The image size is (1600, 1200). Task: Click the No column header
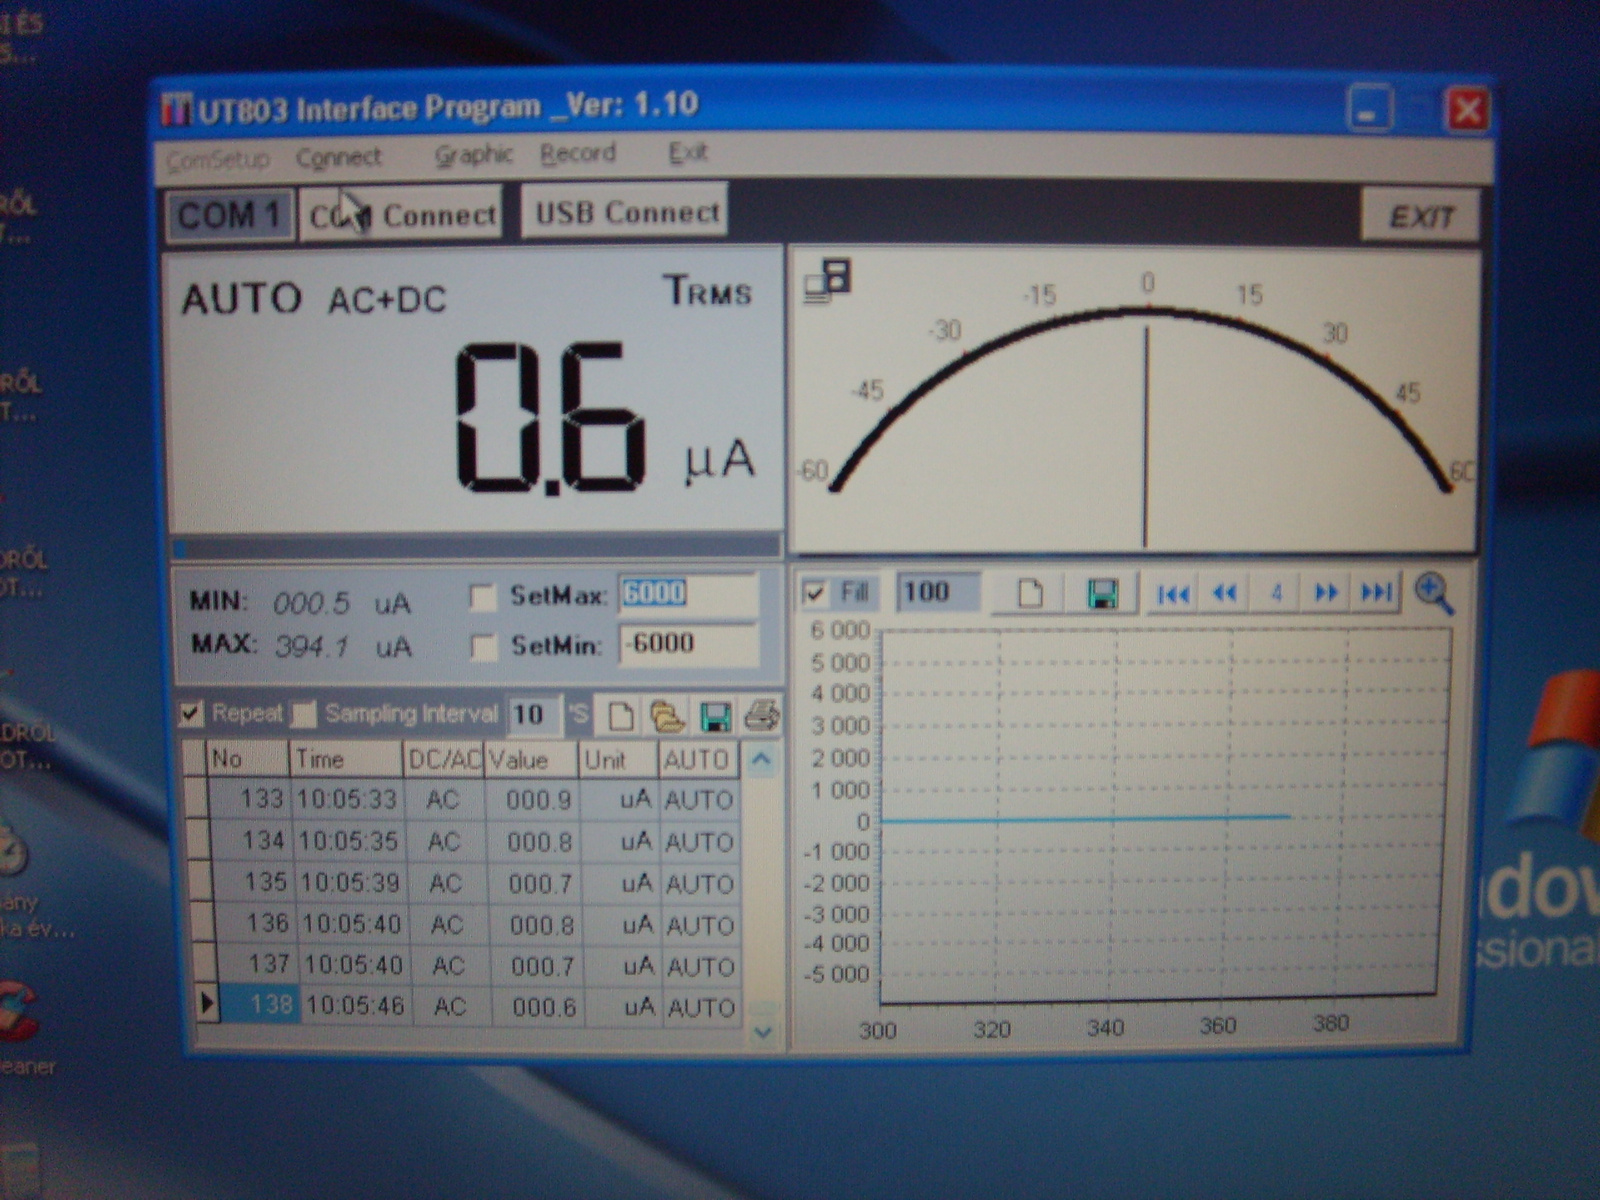(x=247, y=759)
